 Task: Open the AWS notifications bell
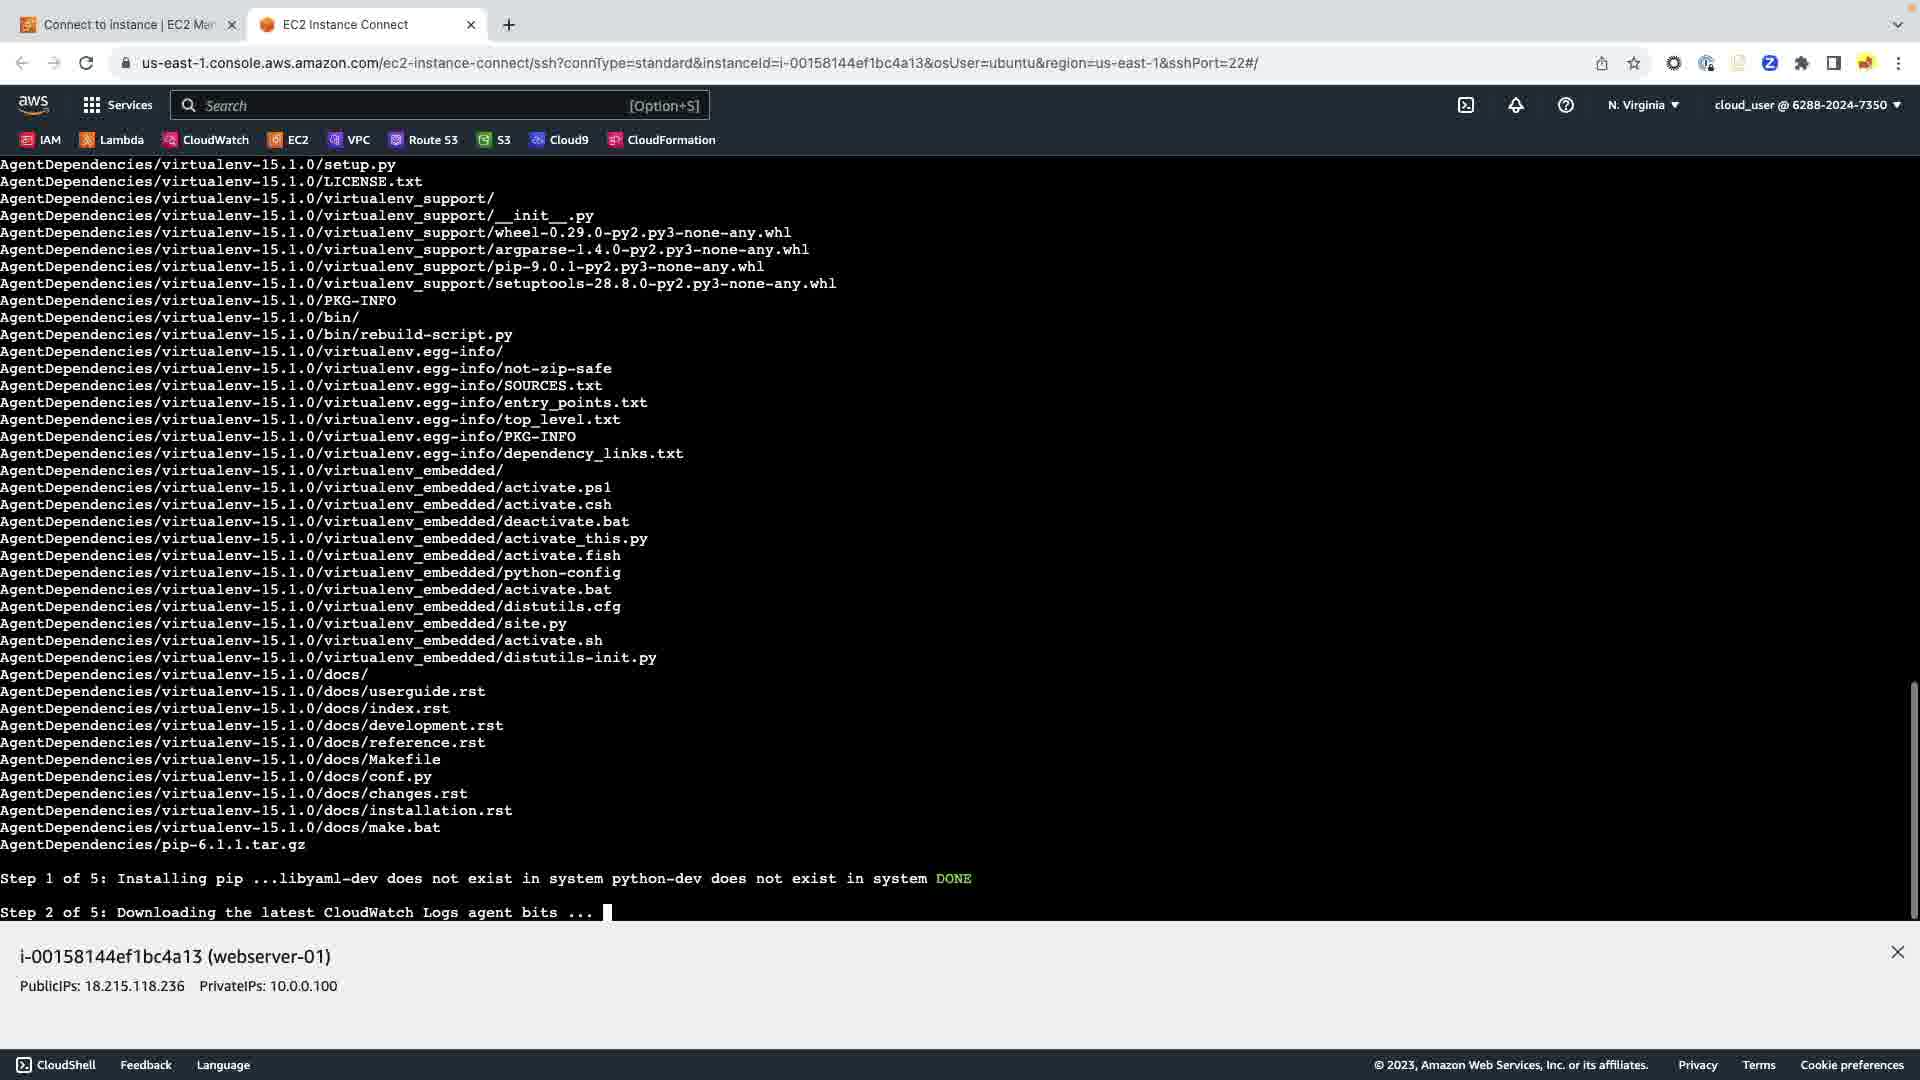[1516, 105]
